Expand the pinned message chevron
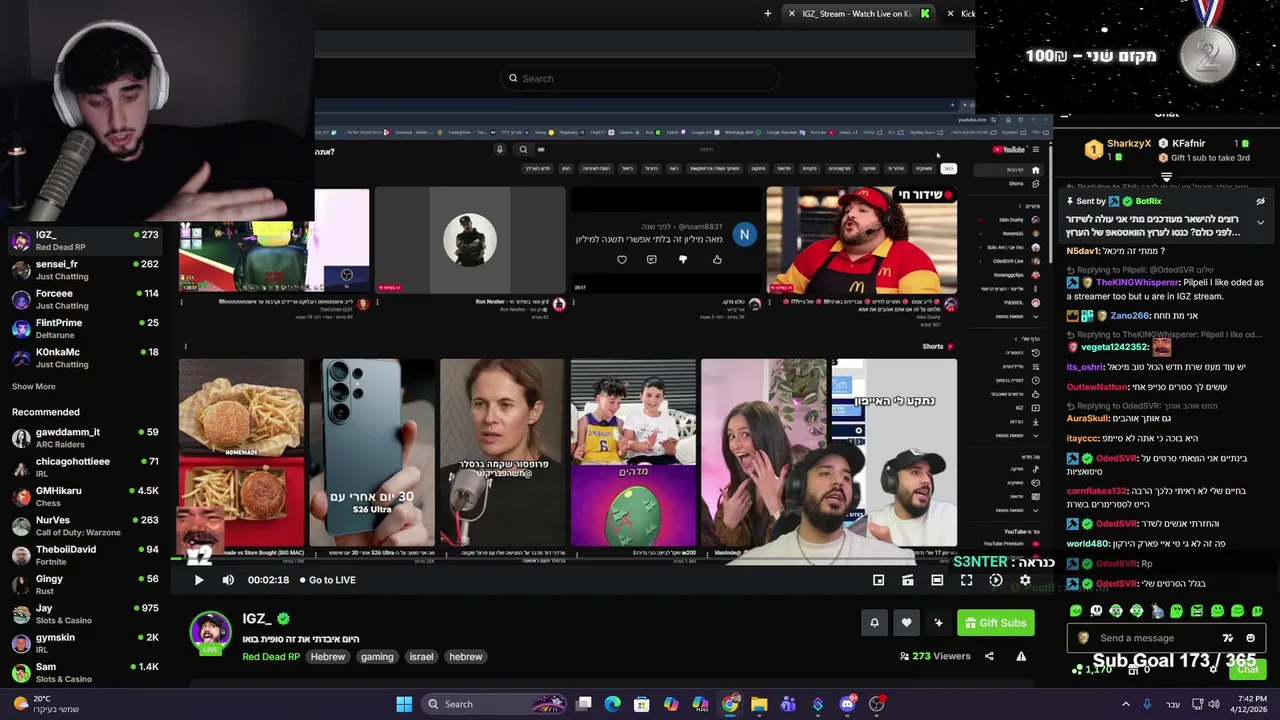The height and width of the screenshot is (720, 1280). [1260, 222]
